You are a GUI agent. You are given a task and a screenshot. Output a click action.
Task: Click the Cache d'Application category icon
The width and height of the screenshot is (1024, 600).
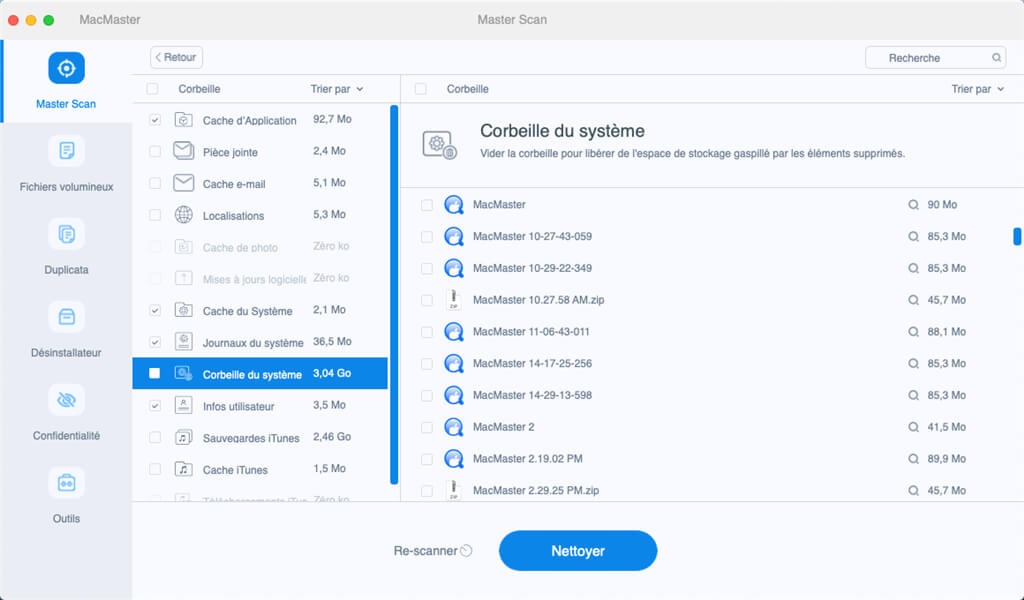(x=184, y=119)
